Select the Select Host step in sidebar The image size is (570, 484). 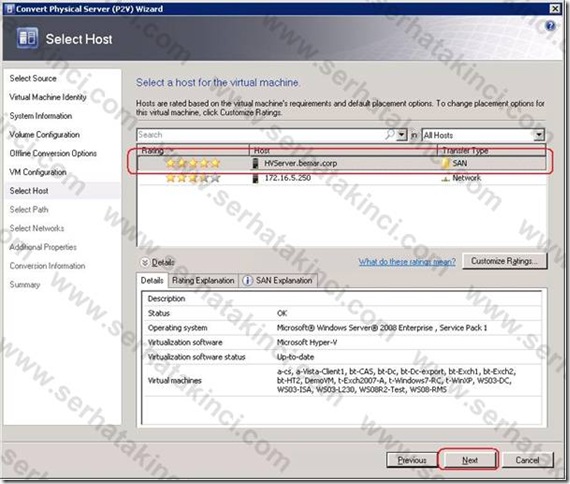63,191
